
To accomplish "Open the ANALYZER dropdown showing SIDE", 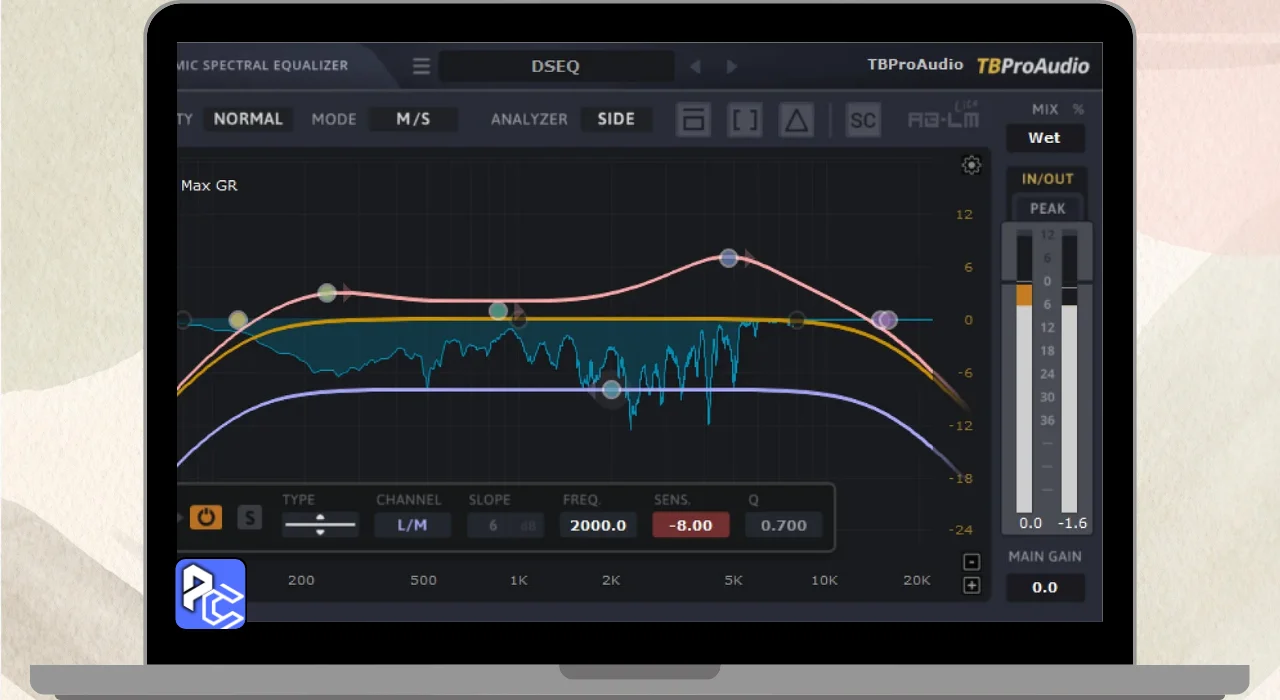I will (x=616, y=119).
